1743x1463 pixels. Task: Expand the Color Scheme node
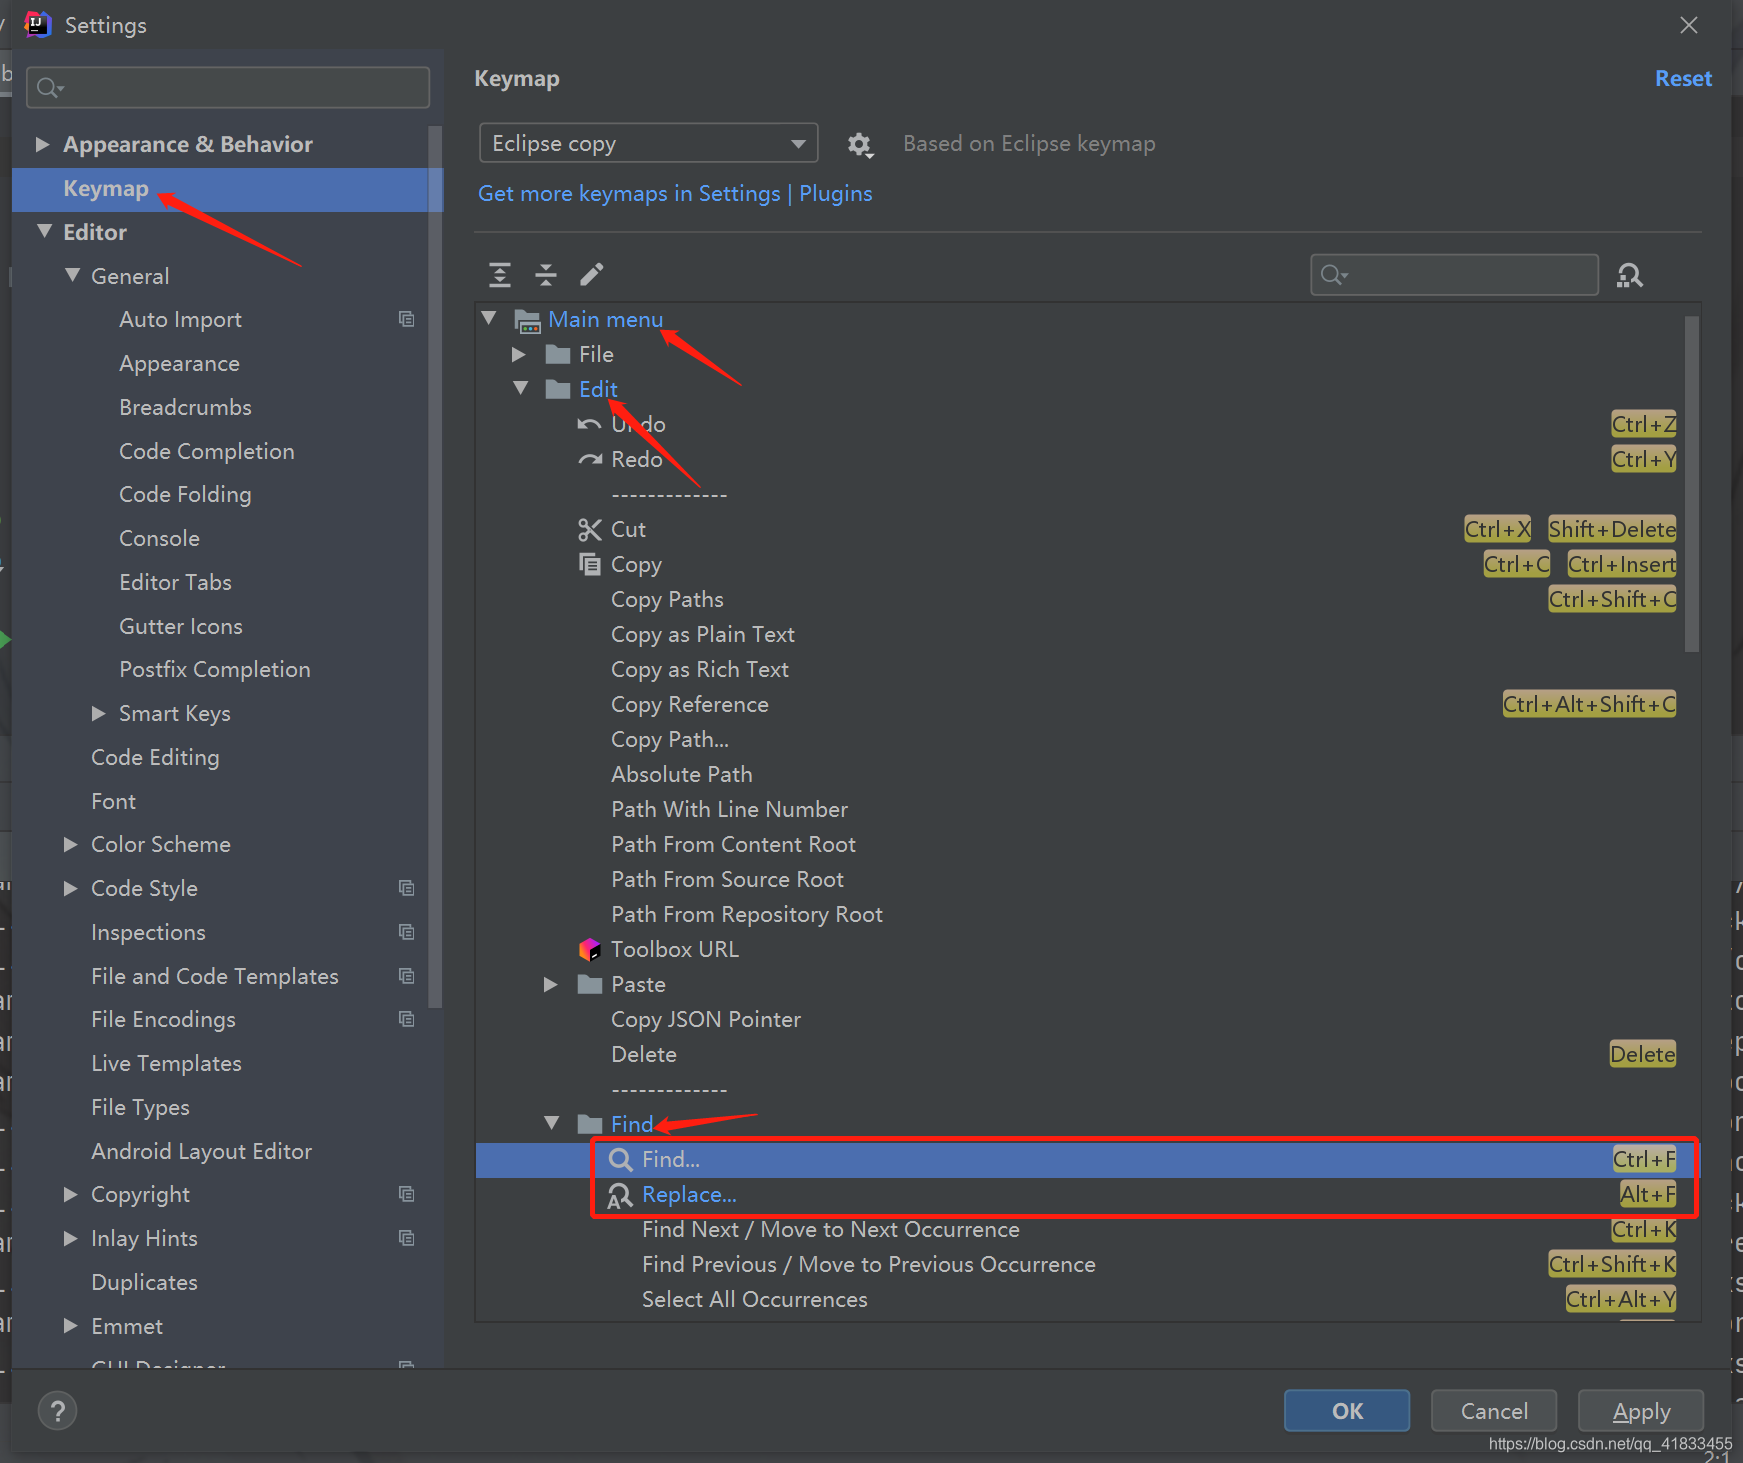[x=70, y=844]
